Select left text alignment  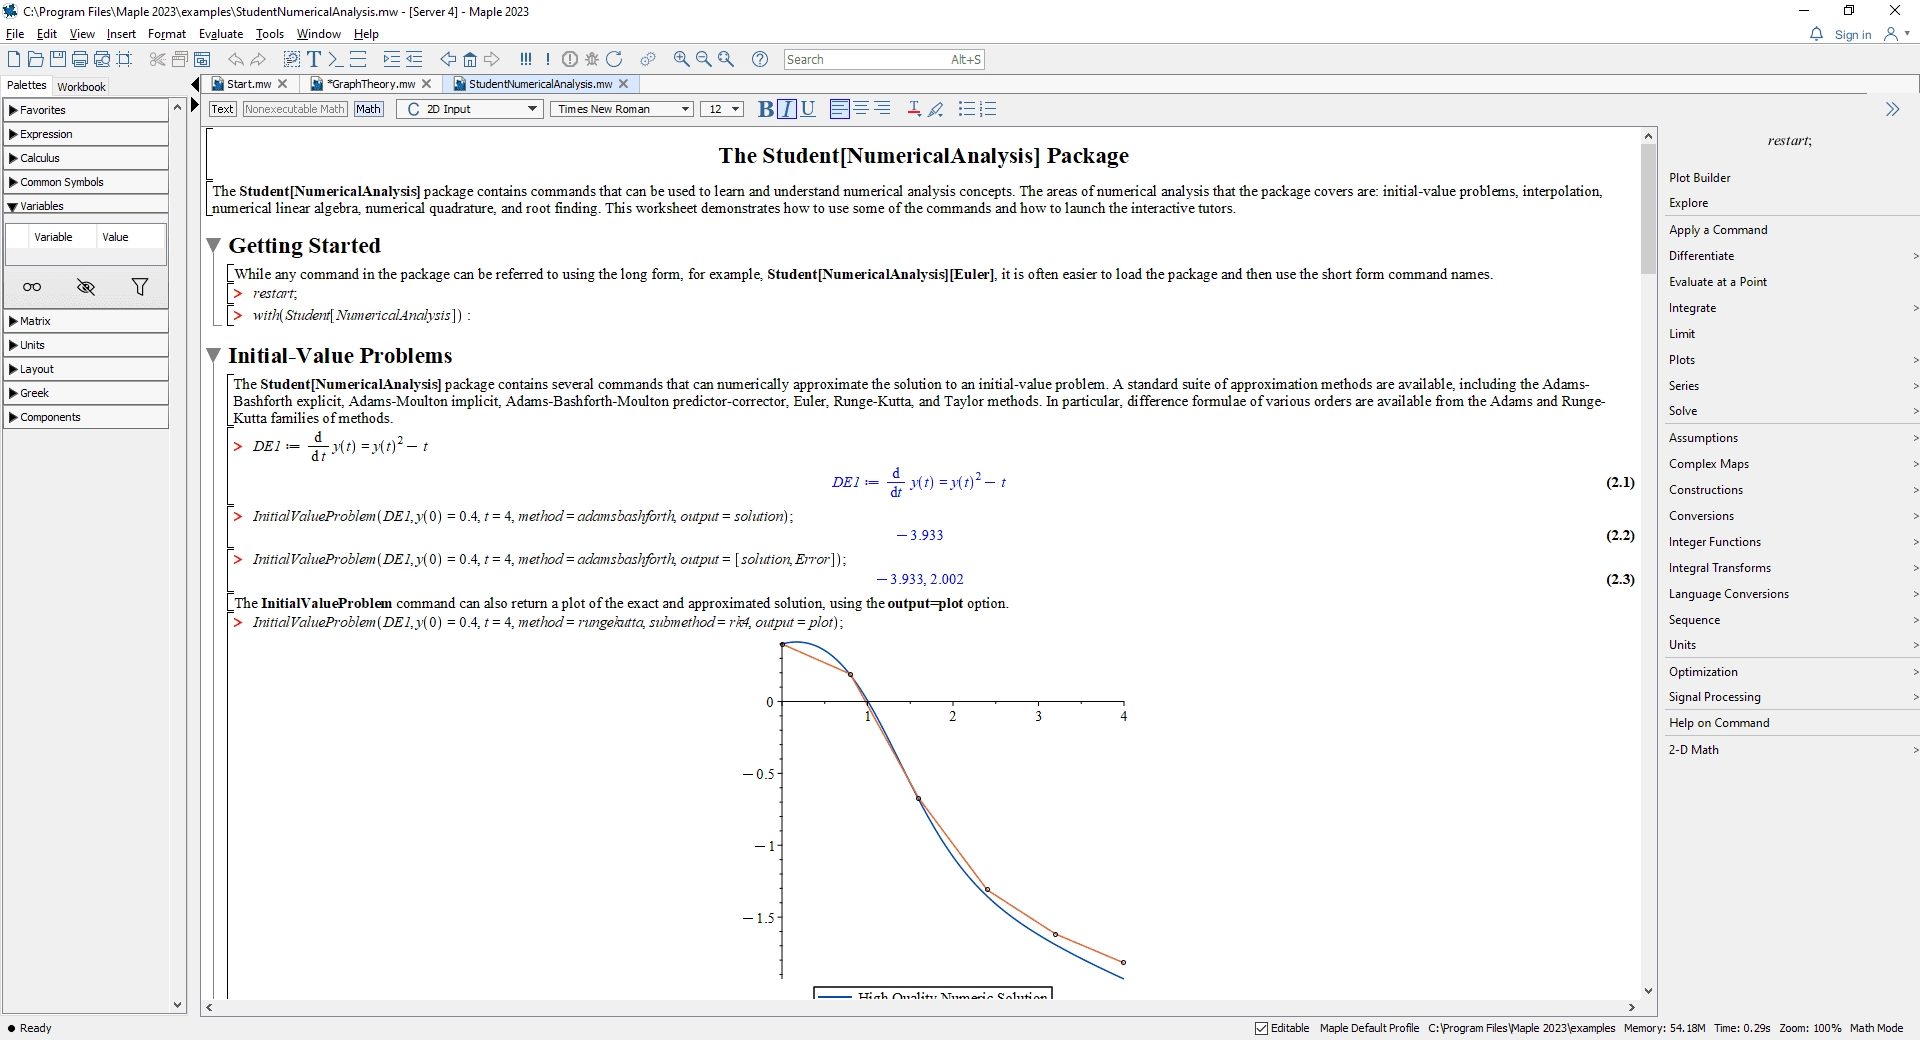point(840,109)
